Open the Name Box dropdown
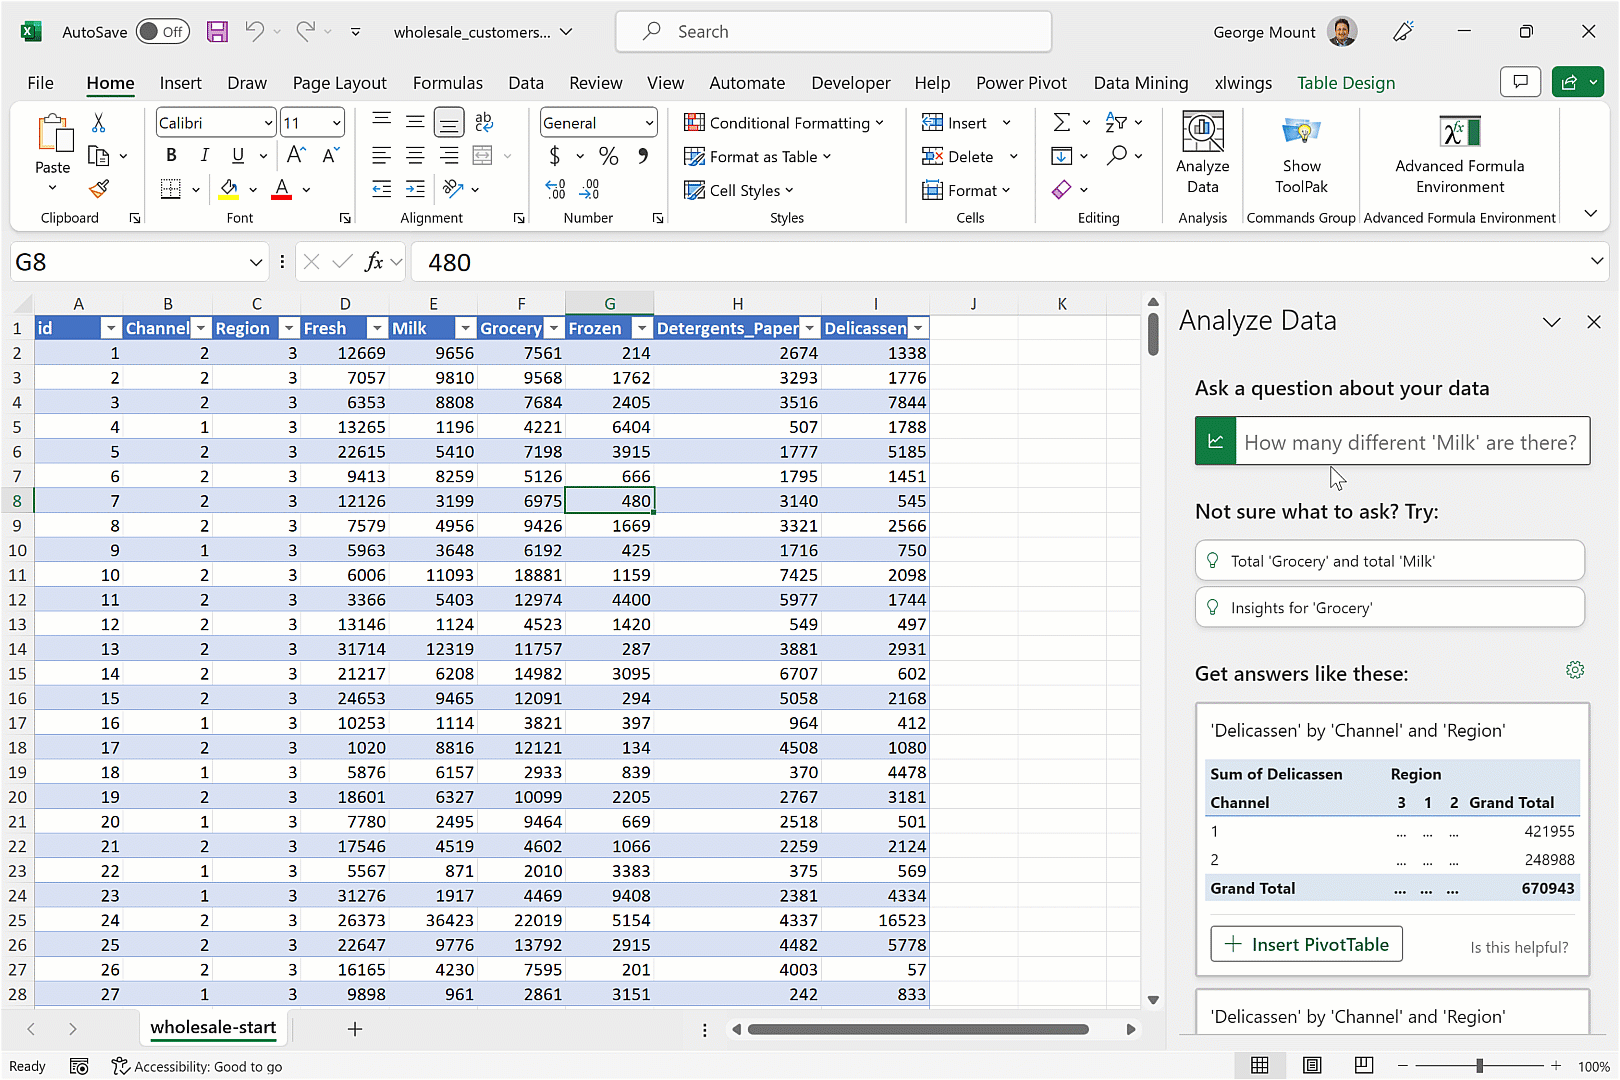The image size is (1620, 1080). click(x=256, y=262)
